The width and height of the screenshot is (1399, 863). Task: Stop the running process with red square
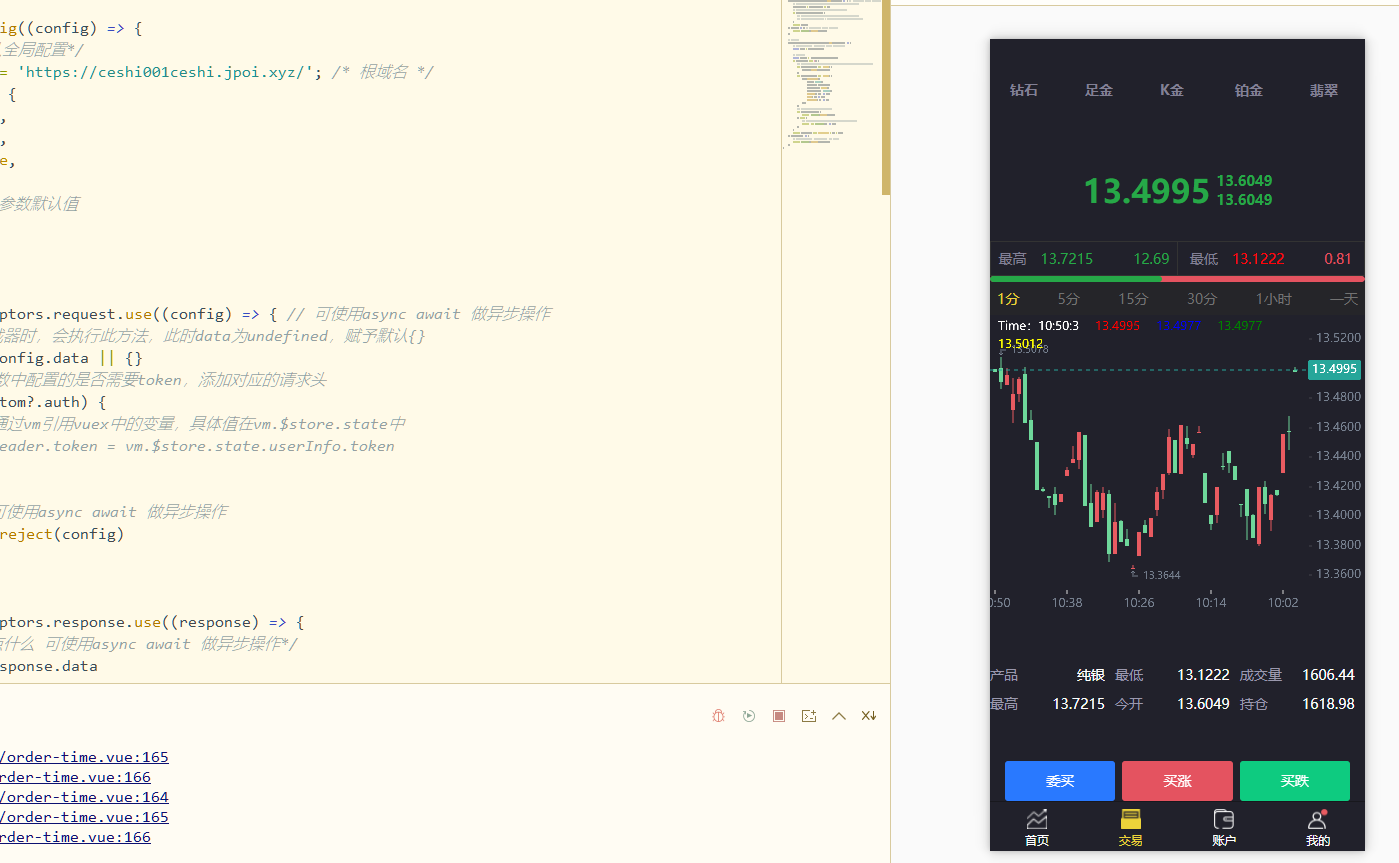pos(779,716)
